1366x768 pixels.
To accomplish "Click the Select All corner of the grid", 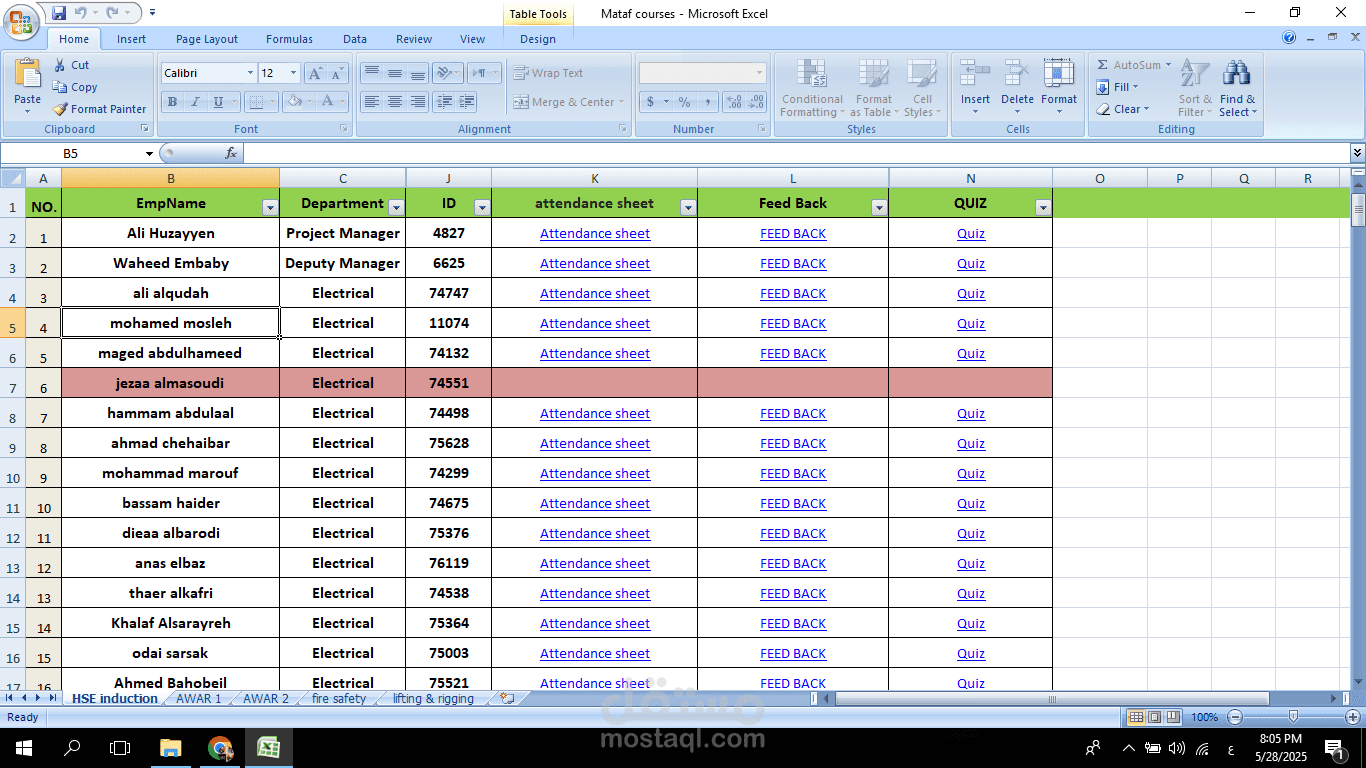I will tap(12, 178).
